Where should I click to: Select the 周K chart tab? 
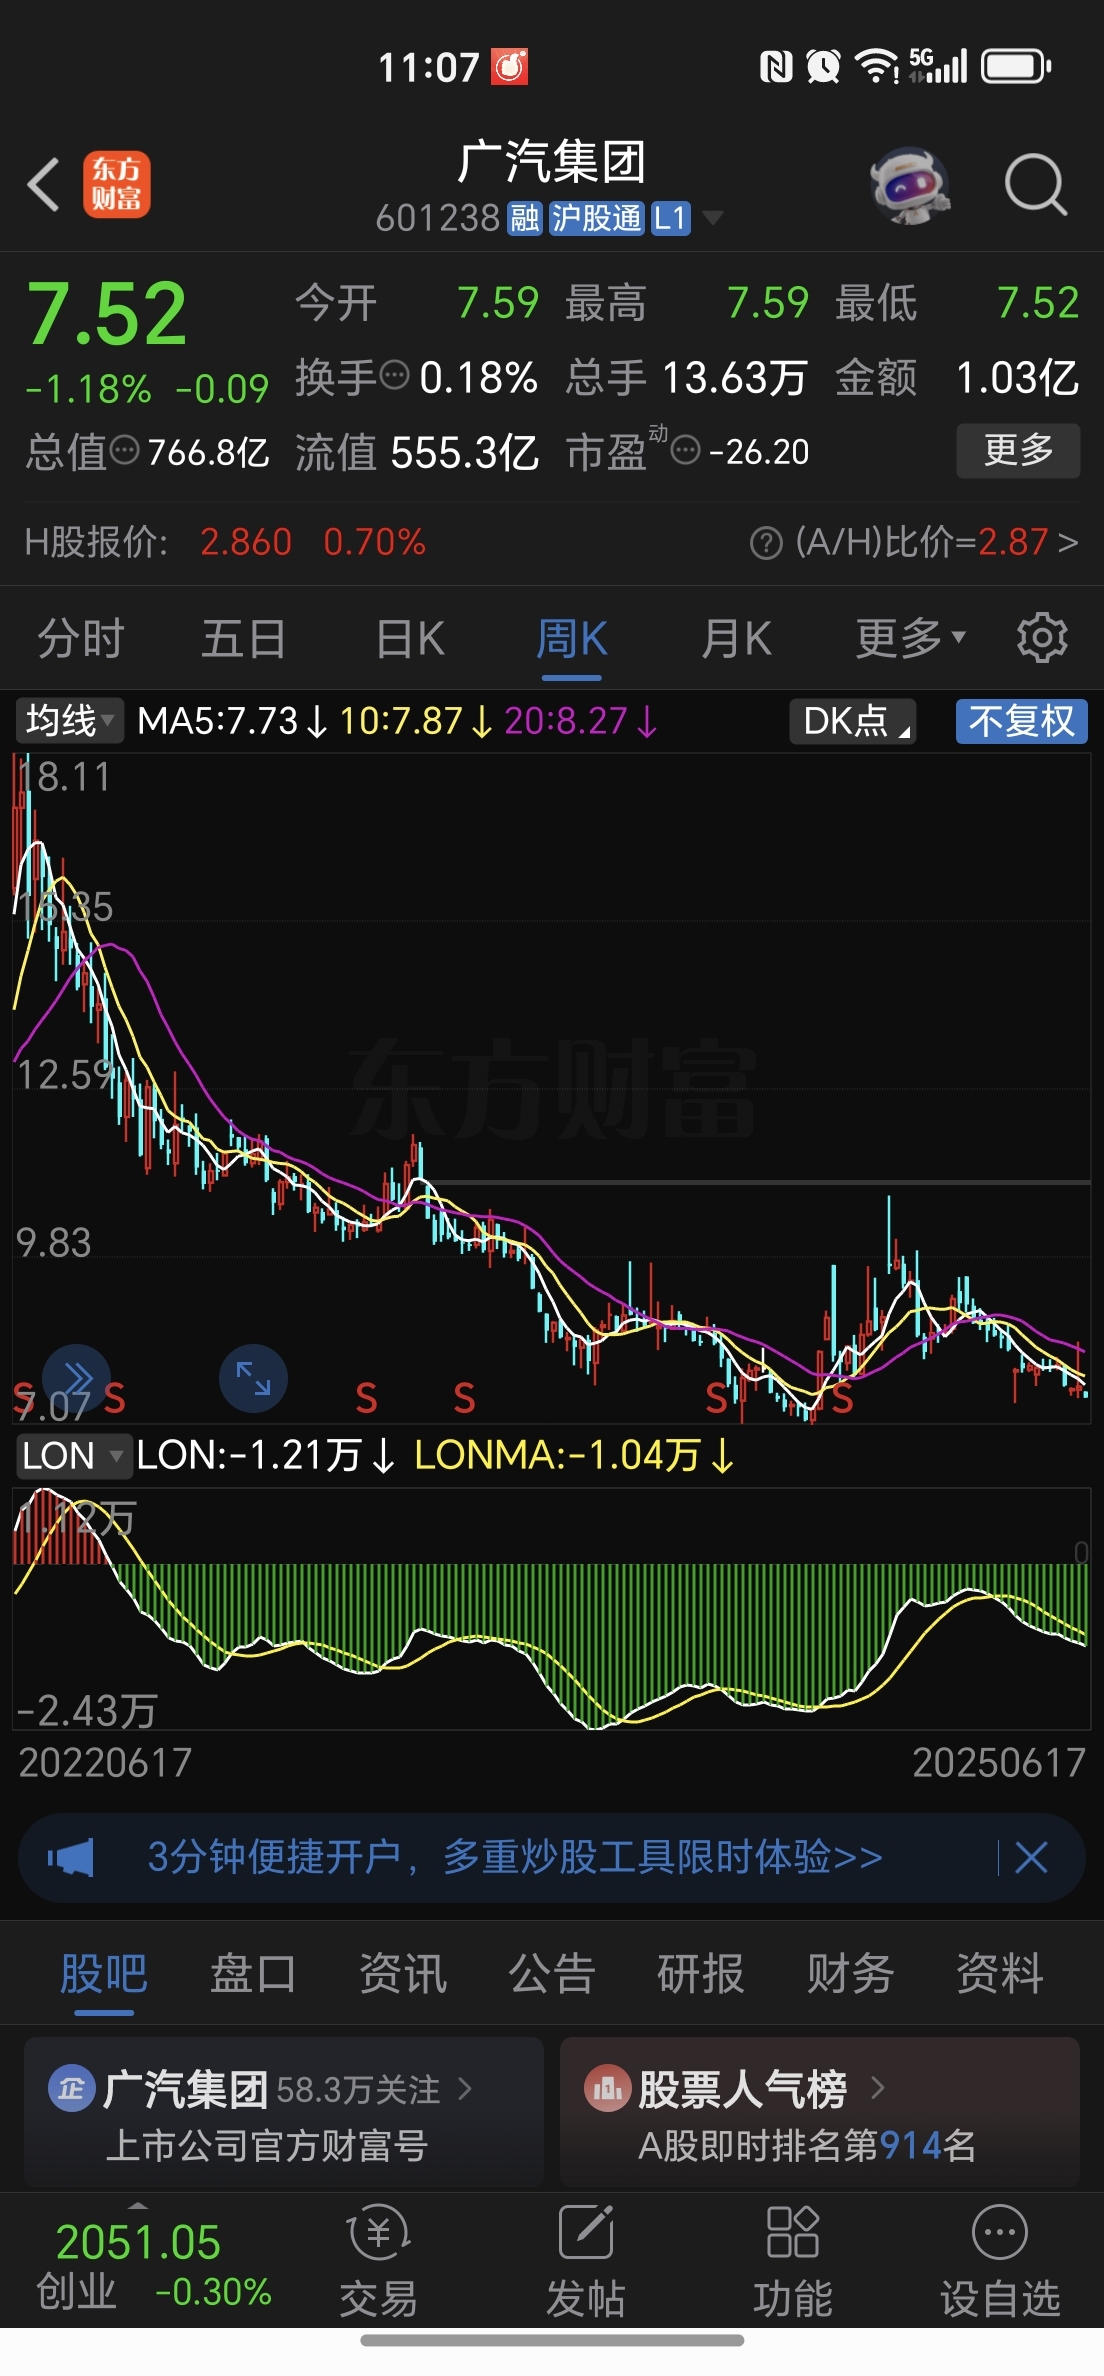click(572, 638)
